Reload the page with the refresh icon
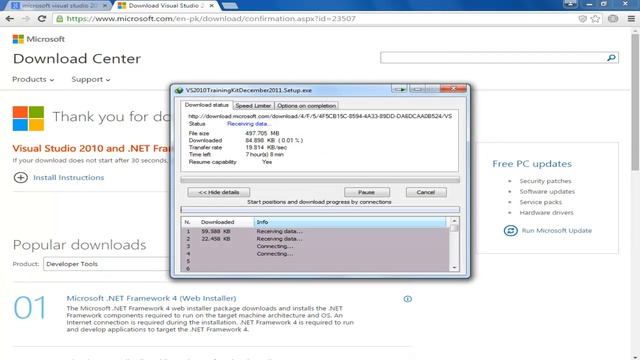 [42, 19]
